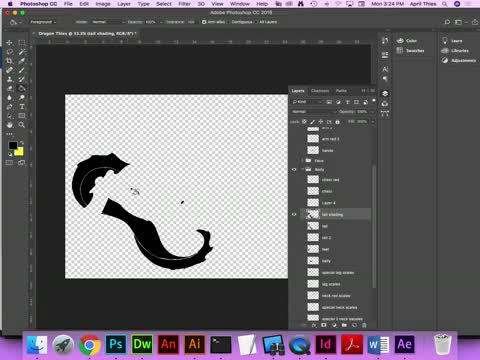The image size is (480, 360).
Task: Select the Healing Brush tool
Action: pos(9,70)
